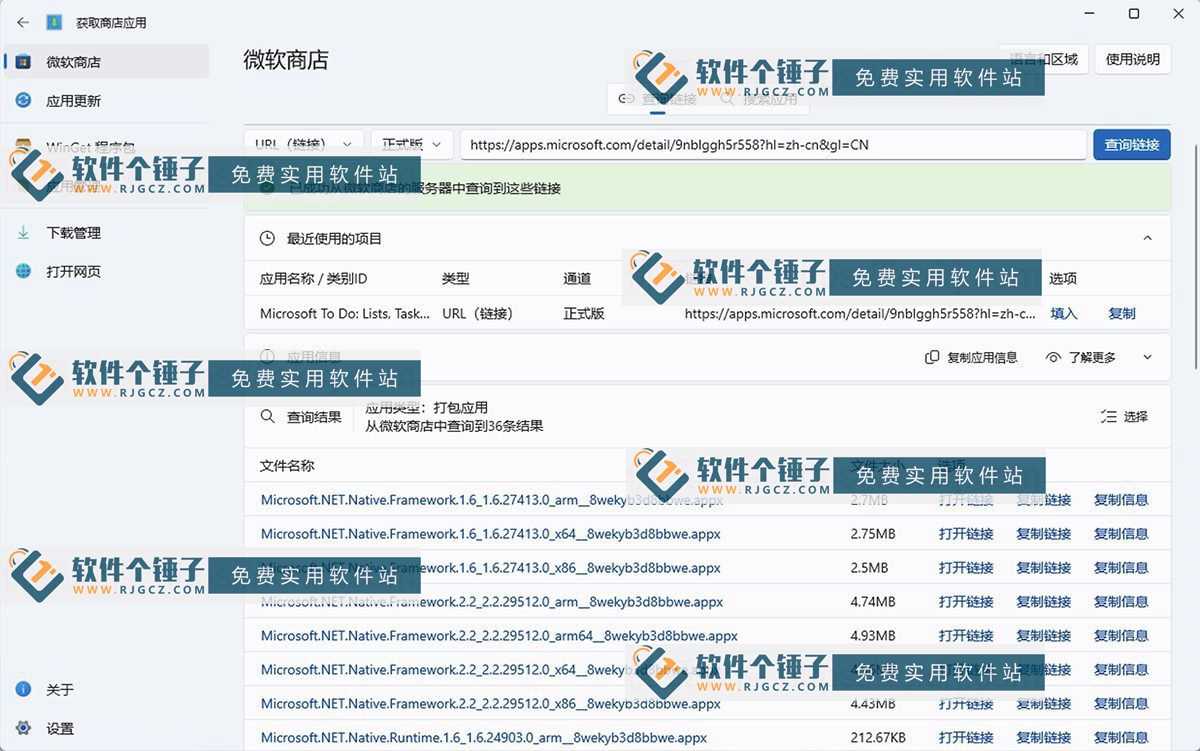Click 复制信息 for Framework.2.2 x64 file

point(1121,670)
